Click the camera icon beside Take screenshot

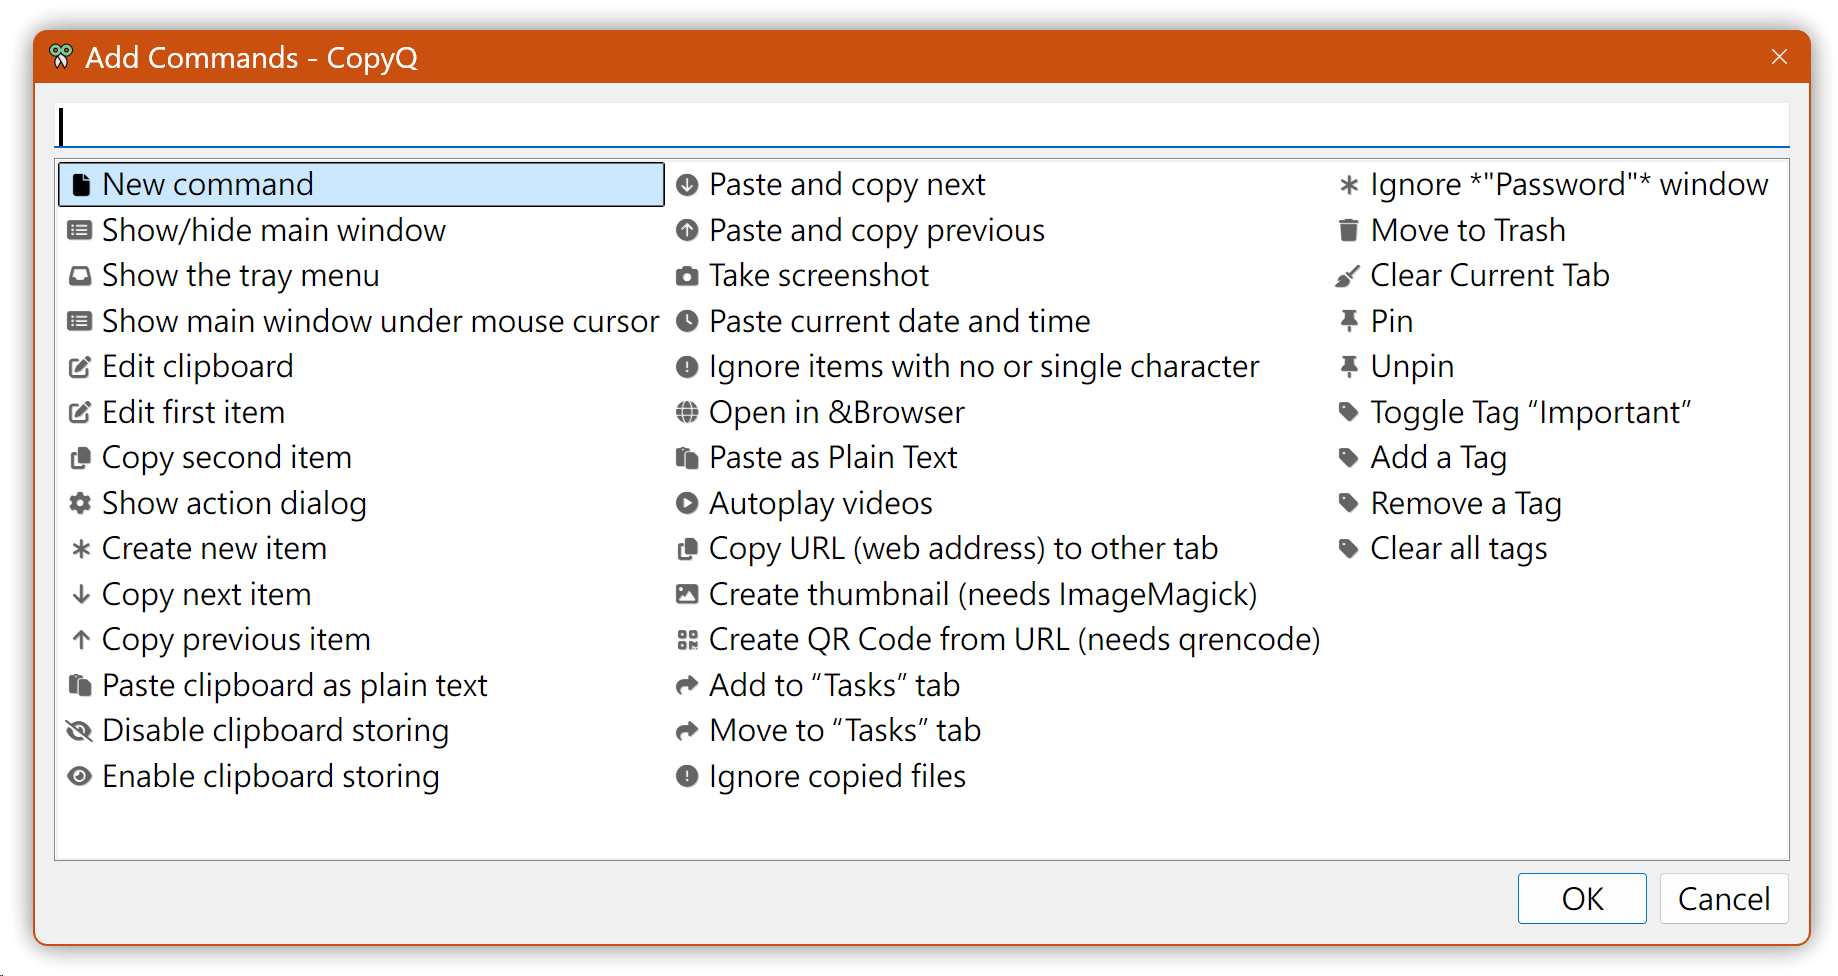point(687,276)
